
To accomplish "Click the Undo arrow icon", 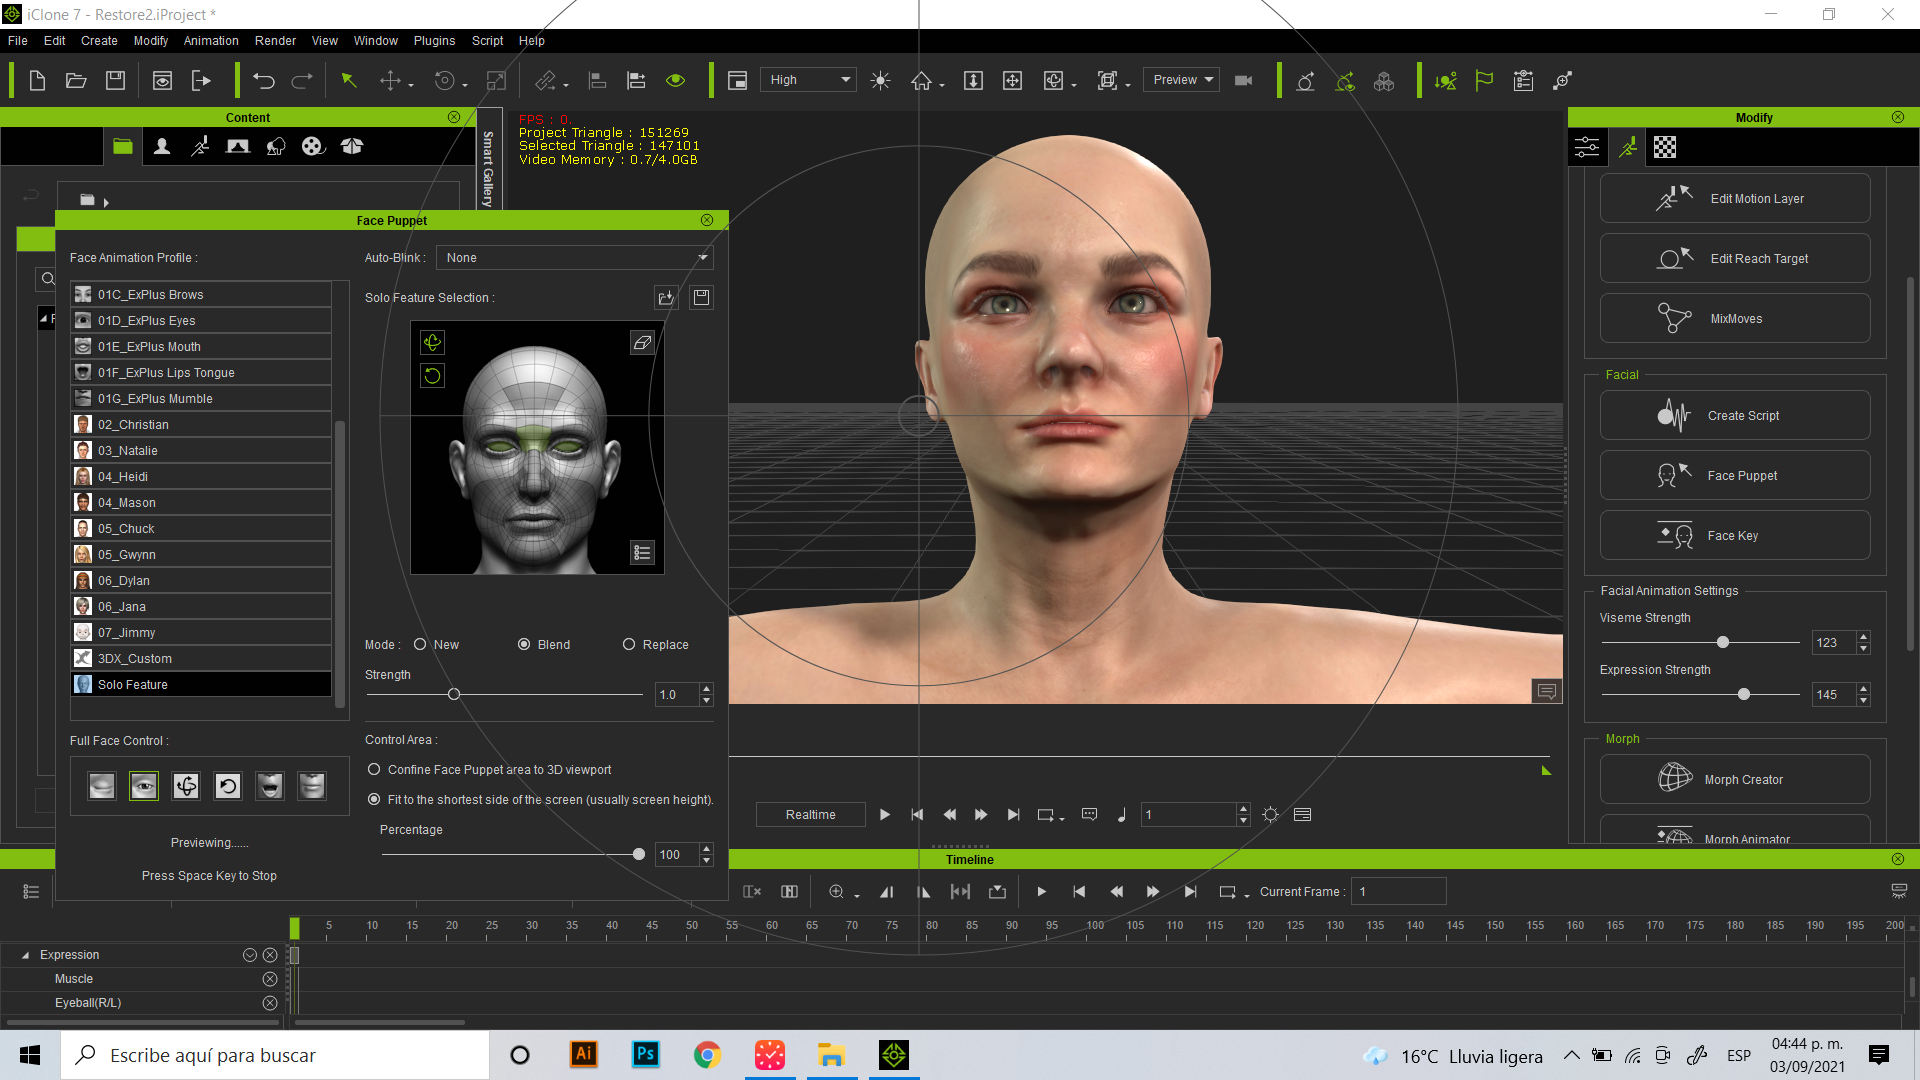I will 263,81.
